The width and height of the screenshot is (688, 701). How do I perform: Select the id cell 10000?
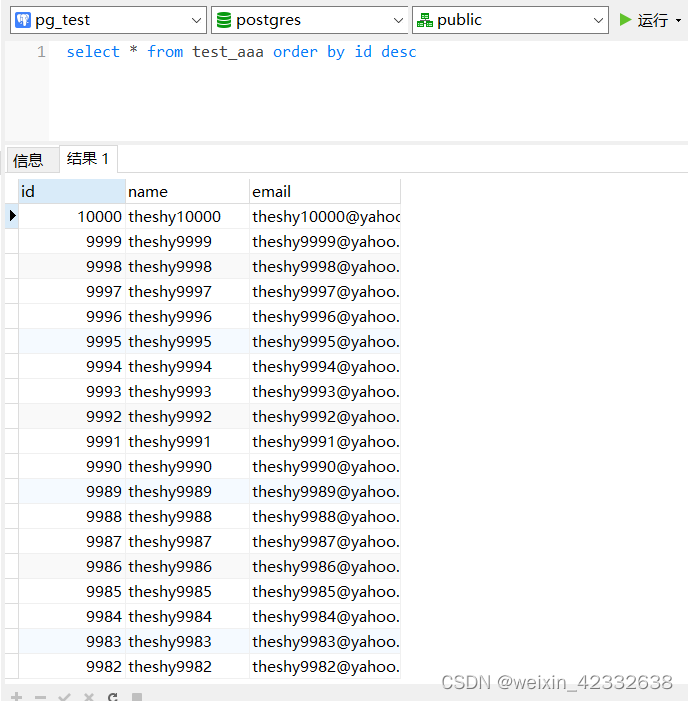pyautogui.click(x=72, y=216)
